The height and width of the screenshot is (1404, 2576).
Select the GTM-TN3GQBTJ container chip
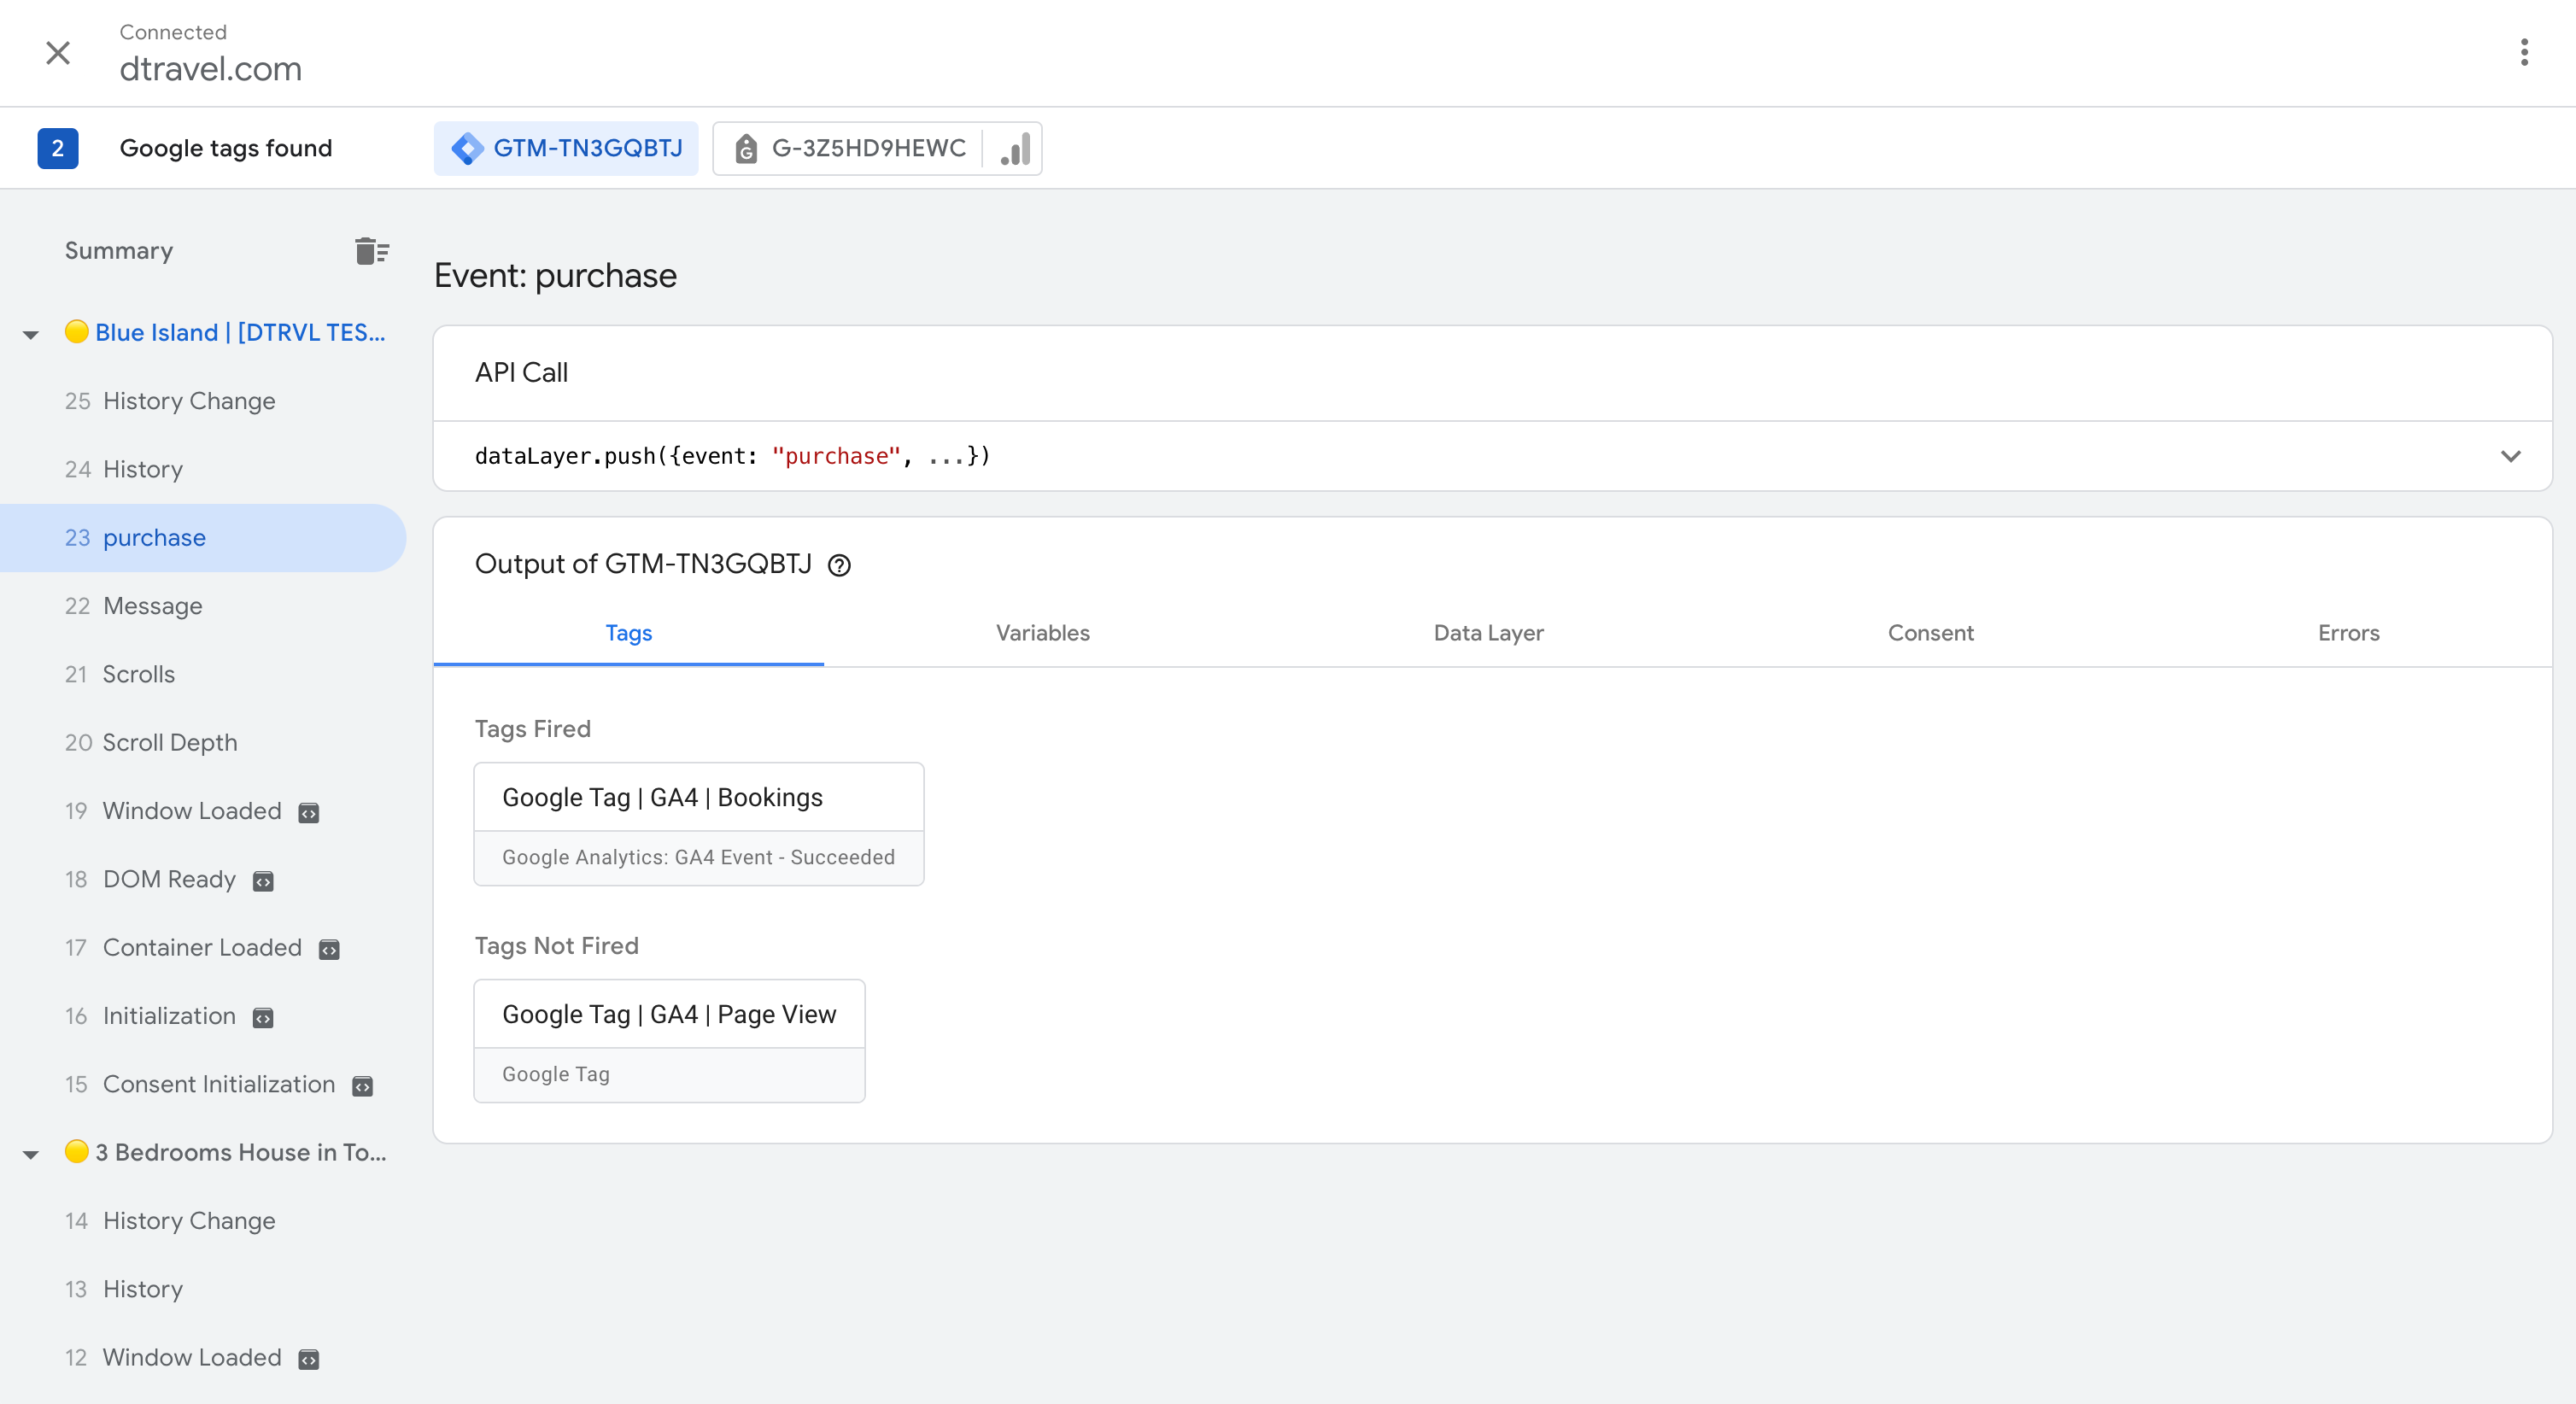[x=566, y=148]
